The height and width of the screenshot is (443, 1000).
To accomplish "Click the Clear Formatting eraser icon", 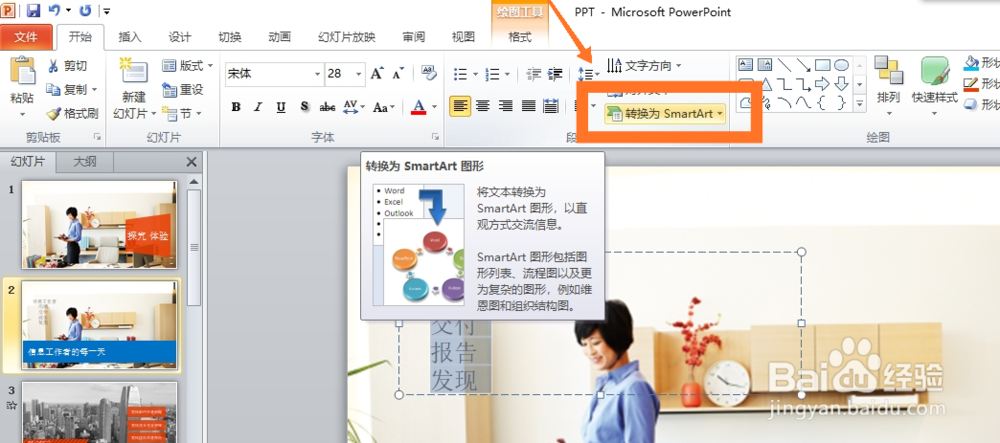I will coord(429,73).
